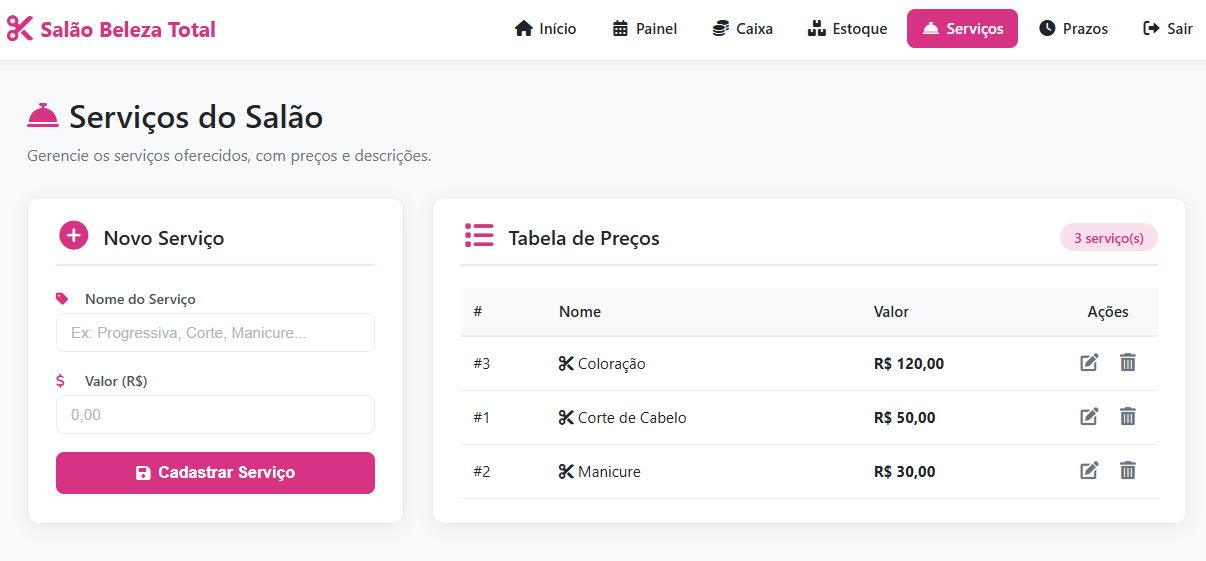Click the Coloração service name
The height and width of the screenshot is (561, 1206).
point(612,364)
